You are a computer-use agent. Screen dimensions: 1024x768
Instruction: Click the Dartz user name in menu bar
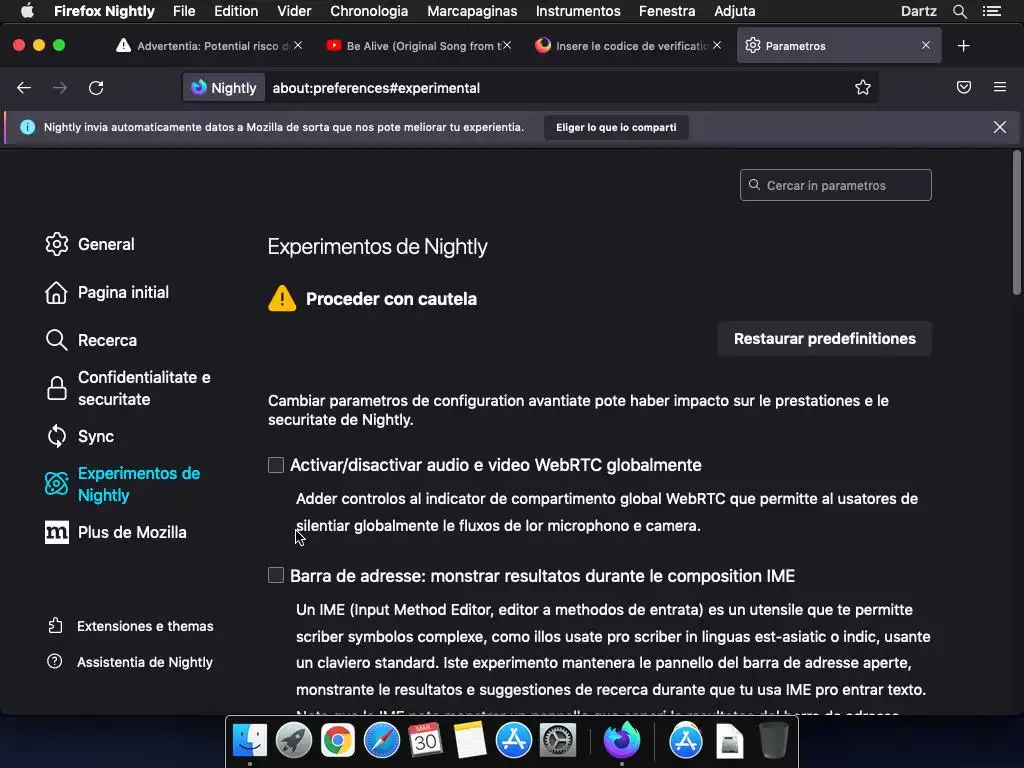click(918, 11)
